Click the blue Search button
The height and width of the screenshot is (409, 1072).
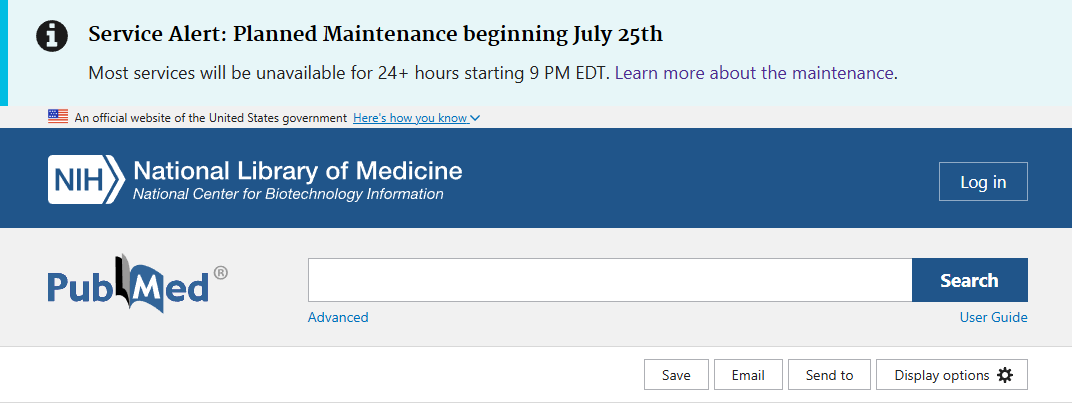[x=969, y=280]
